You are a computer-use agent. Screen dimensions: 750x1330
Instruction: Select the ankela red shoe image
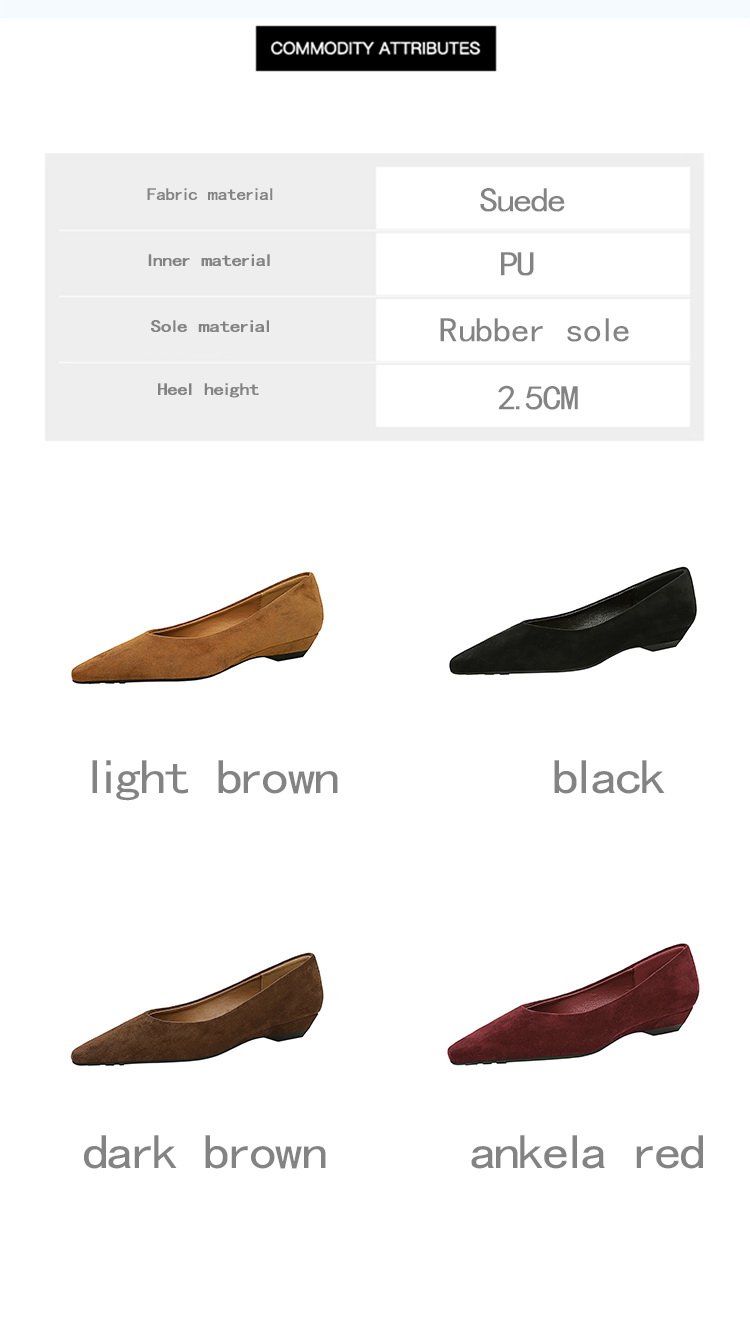point(573,1004)
